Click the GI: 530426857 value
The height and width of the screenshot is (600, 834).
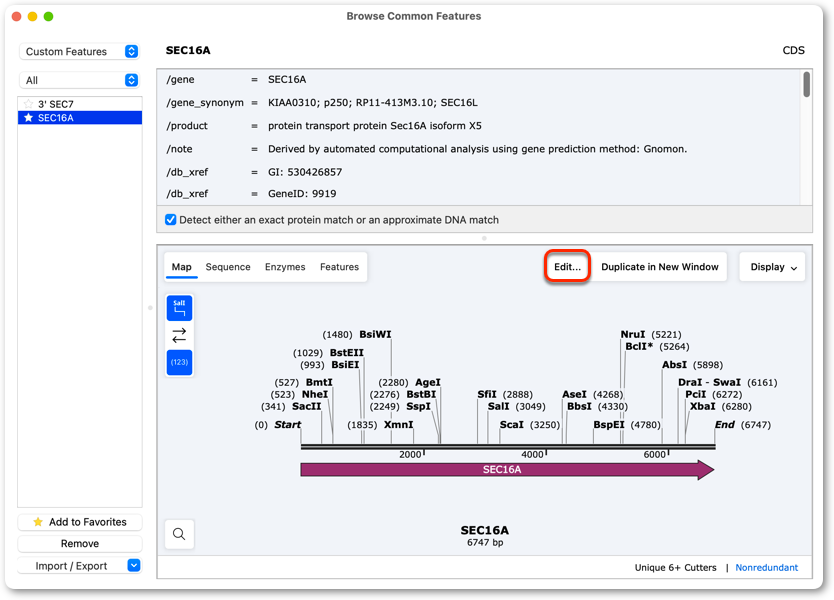pyautogui.click(x=305, y=172)
